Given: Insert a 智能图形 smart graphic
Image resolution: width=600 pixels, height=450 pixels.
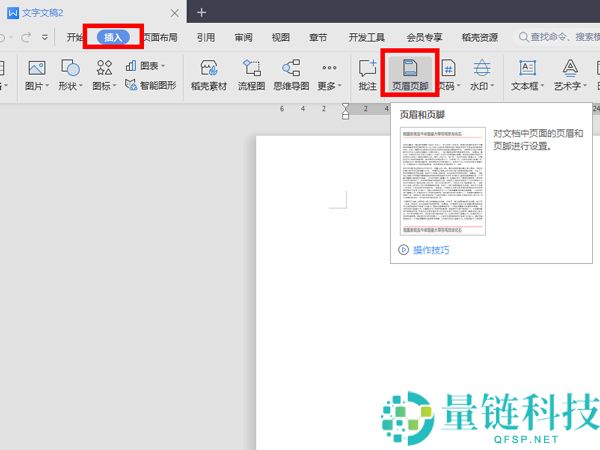Looking at the screenshot, I should (151, 86).
